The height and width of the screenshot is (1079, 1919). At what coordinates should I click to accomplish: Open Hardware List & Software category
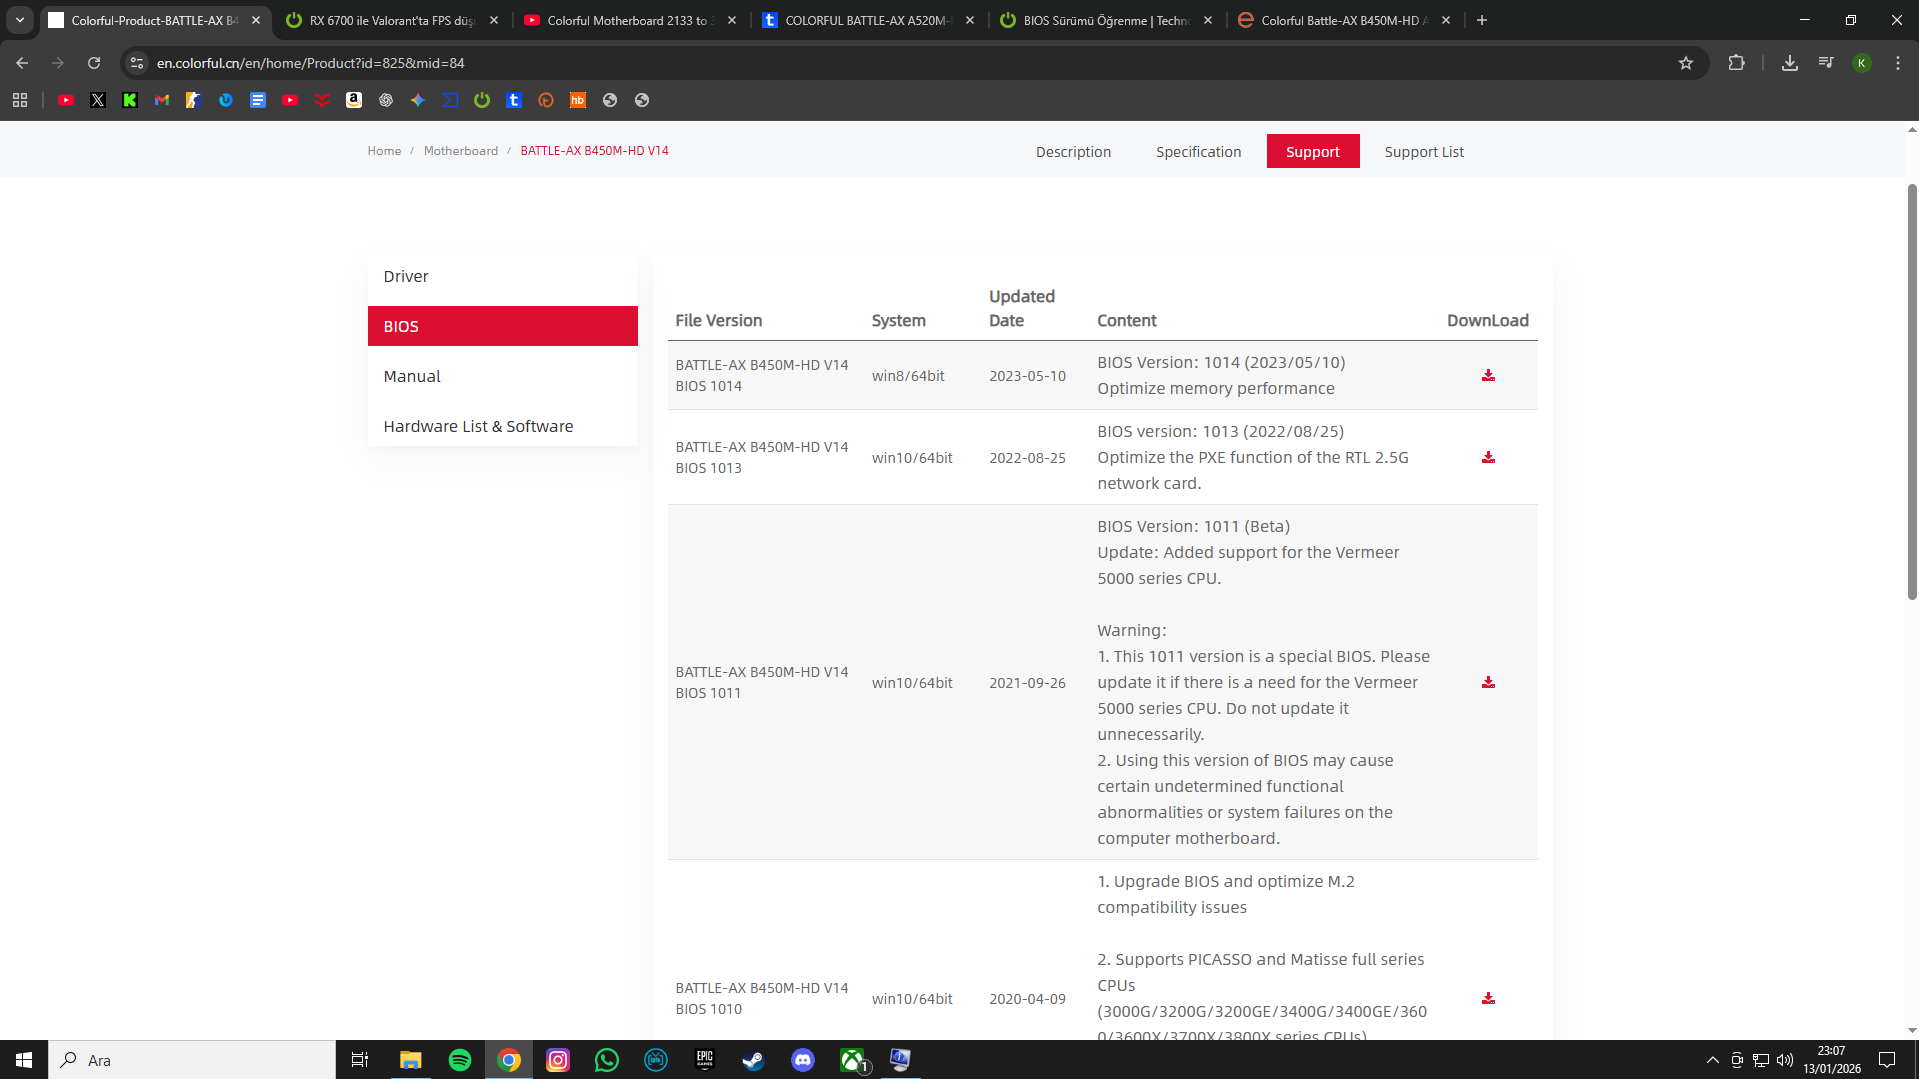click(503, 426)
